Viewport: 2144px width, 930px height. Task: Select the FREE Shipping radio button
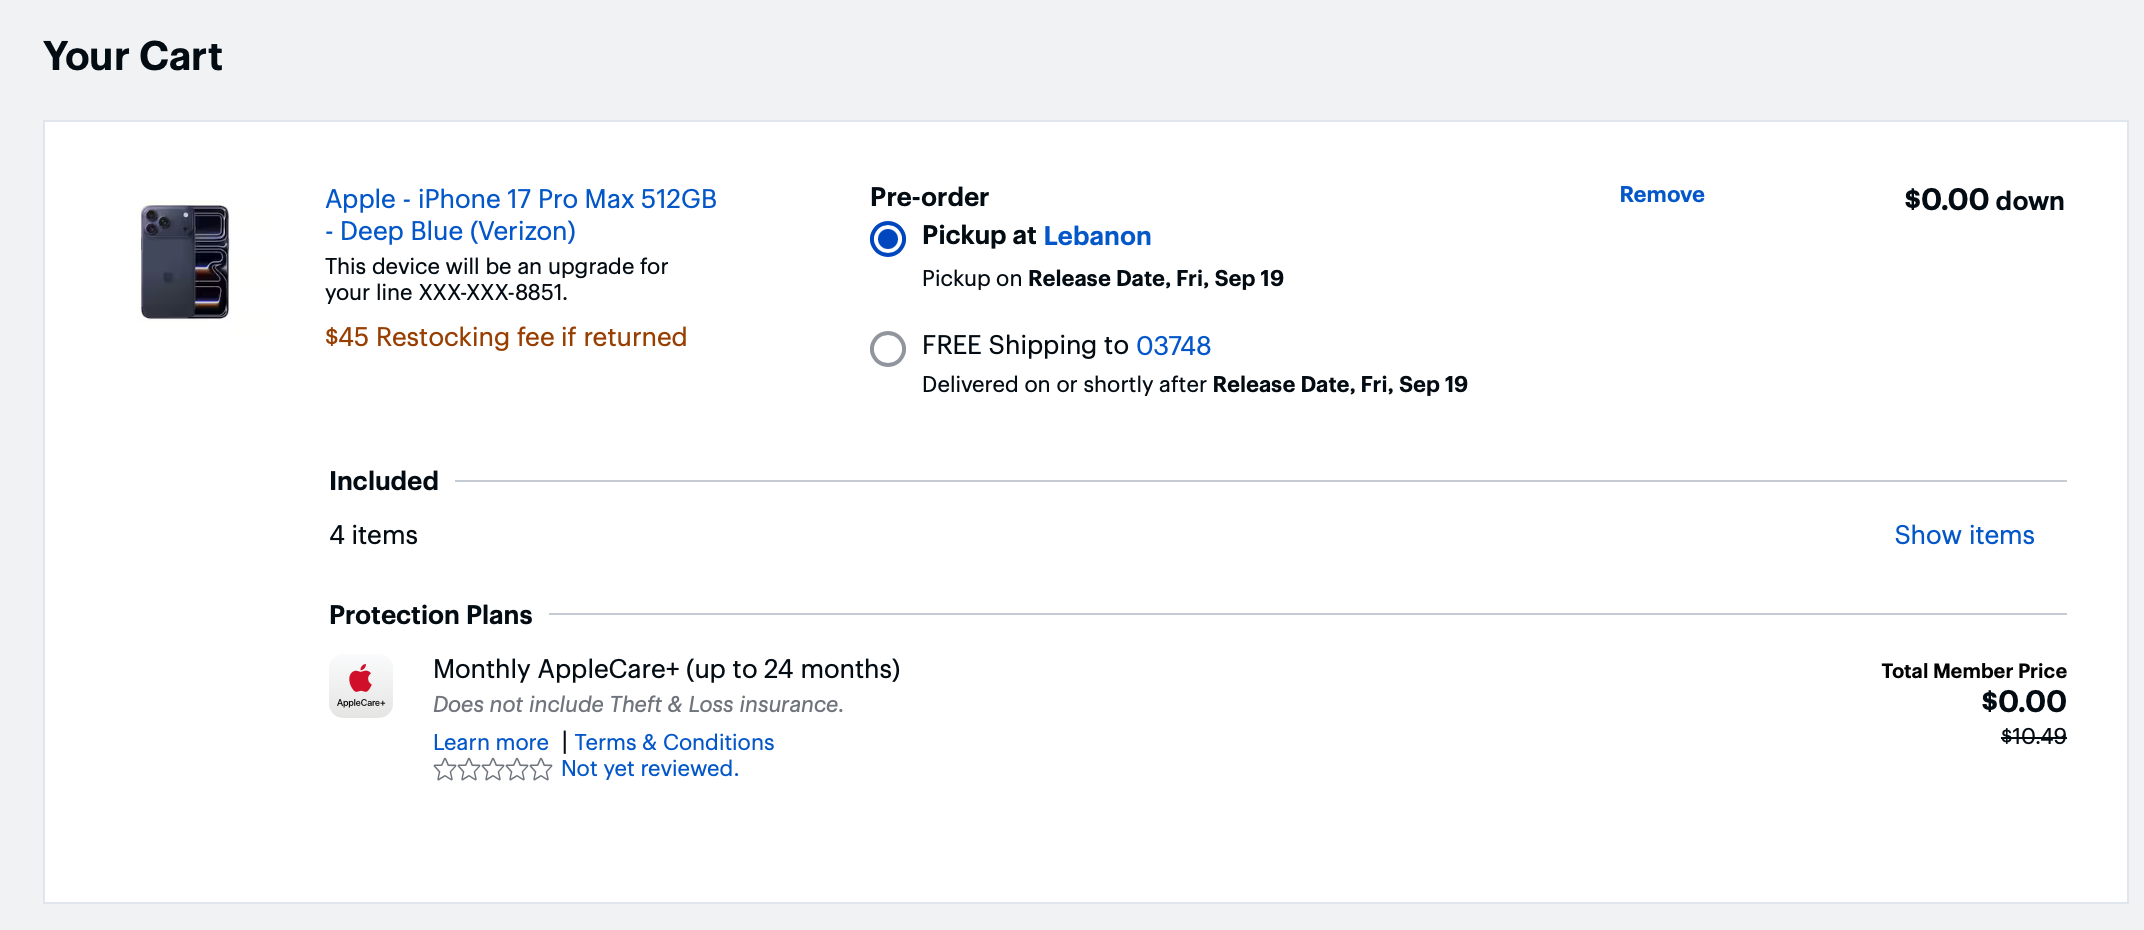pos(888,348)
